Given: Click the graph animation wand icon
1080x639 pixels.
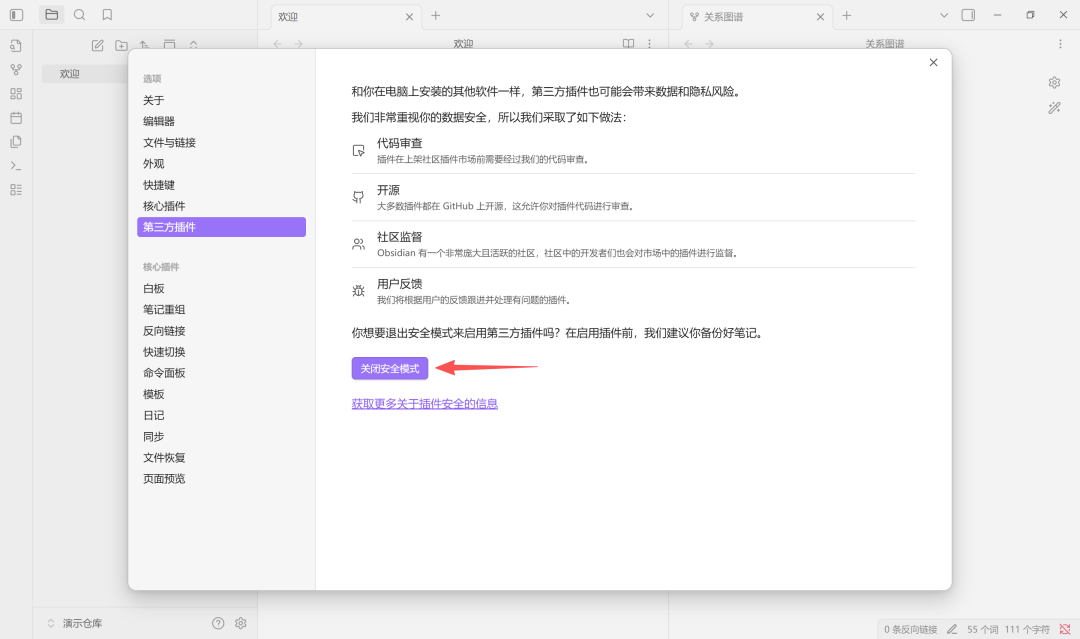Looking at the screenshot, I should [x=1055, y=108].
